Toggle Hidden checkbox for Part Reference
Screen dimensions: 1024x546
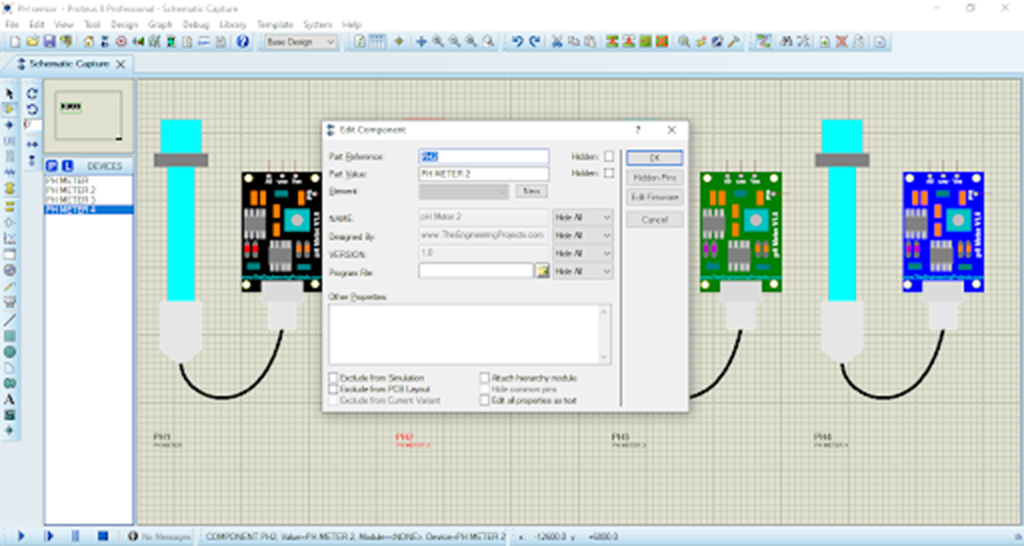[x=609, y=156]
